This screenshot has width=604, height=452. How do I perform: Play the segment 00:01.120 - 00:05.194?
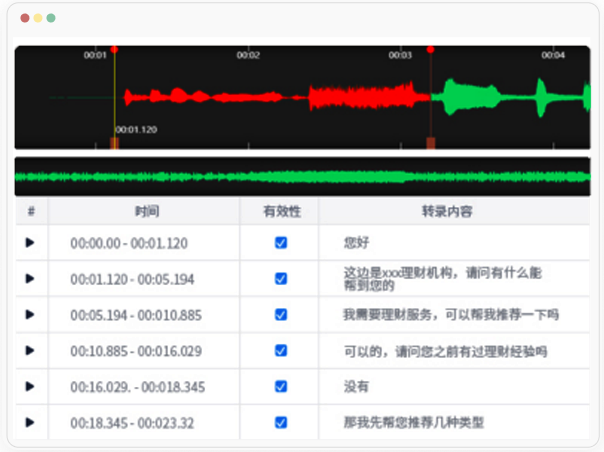click(x=30, y=278)
